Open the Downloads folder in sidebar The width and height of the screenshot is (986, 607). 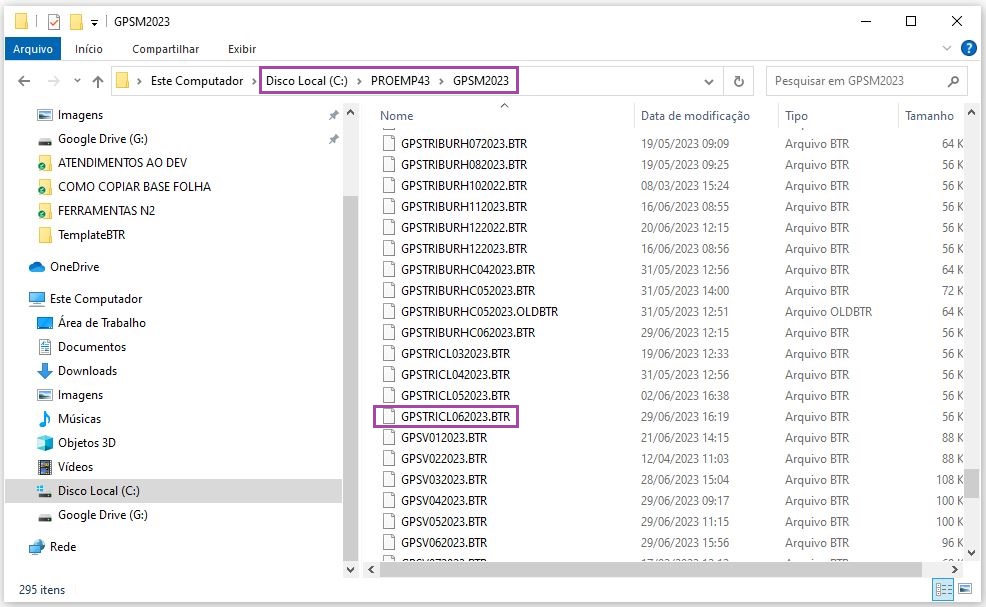pos(87,371)
